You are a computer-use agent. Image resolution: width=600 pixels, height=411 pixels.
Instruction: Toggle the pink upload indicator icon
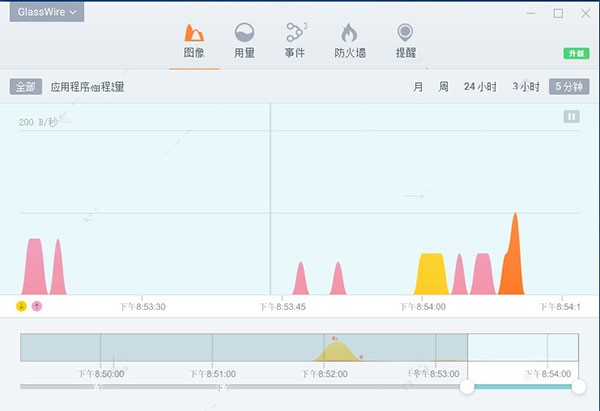[37, 306]
